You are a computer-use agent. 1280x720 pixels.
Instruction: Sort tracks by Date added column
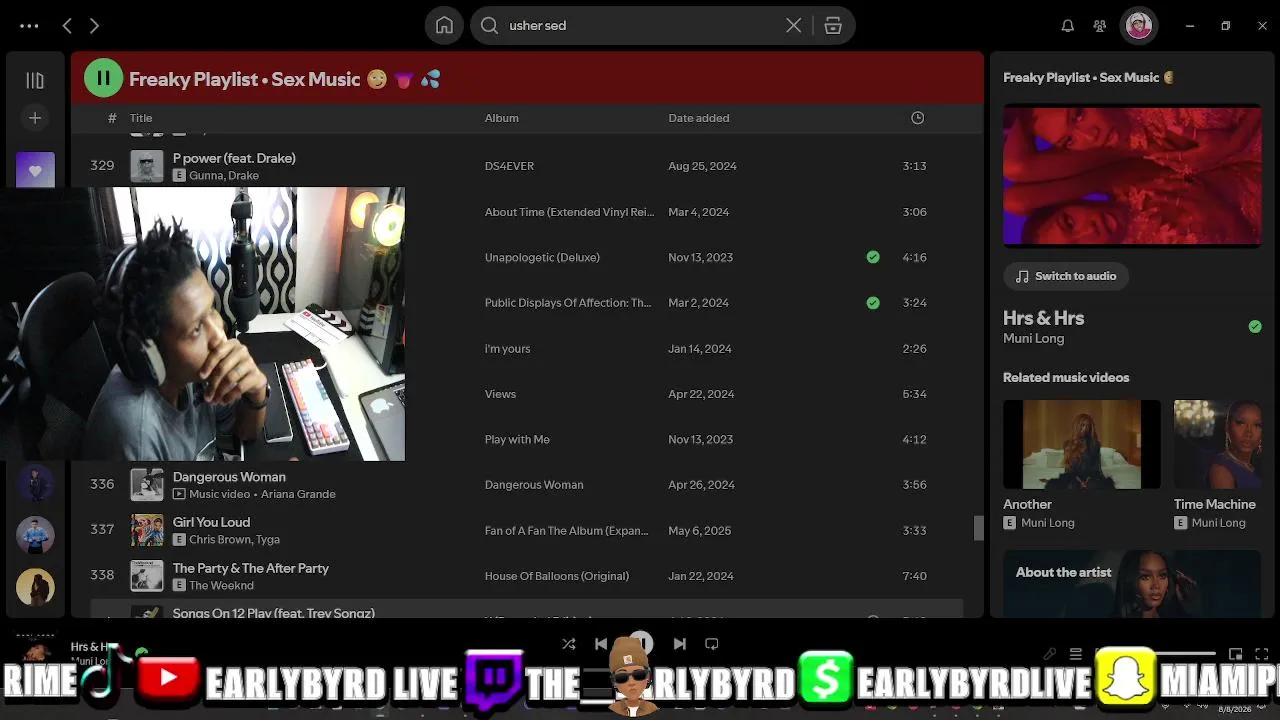click(x=699, y=118)
